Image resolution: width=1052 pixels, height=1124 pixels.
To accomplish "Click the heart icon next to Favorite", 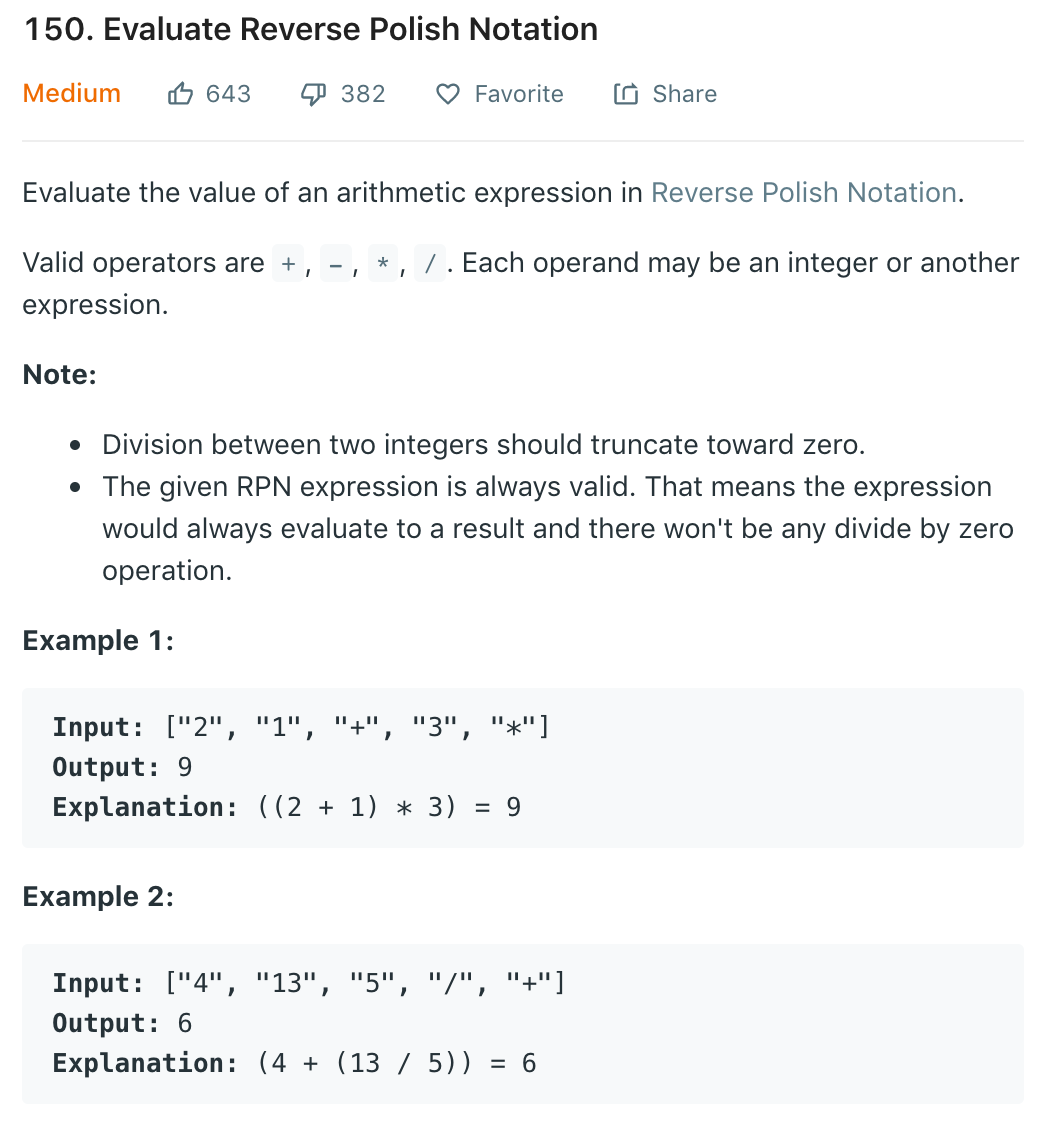I will coord(447,93).
